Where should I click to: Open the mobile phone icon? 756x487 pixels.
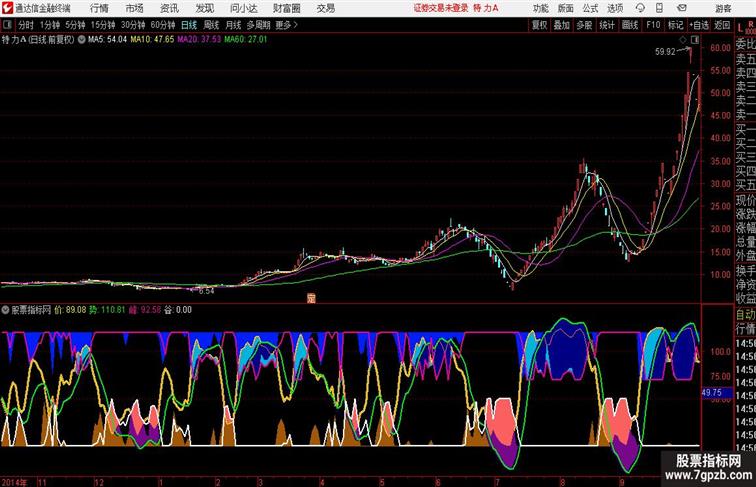click(x=659, y=8)
